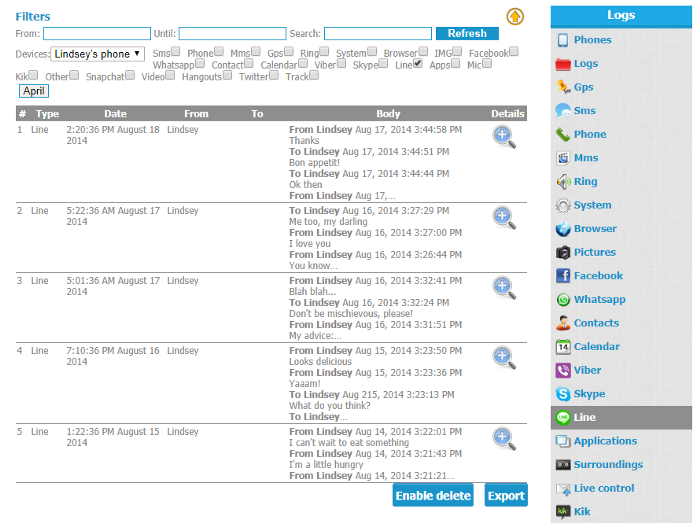Enable the Sms filter checkbox

click(x=176, y=51)
